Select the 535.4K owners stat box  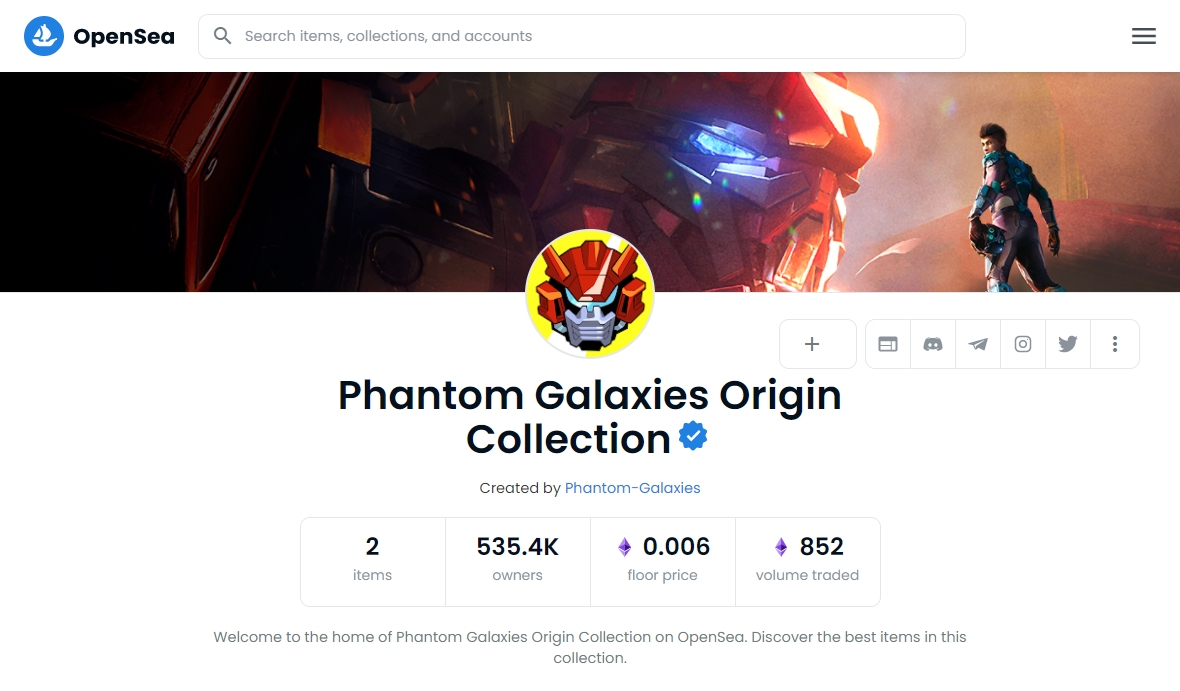point(518,562)
